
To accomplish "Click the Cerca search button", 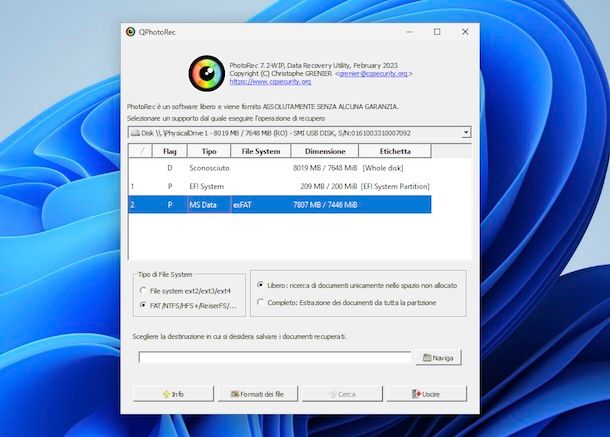I will coord(342,394).
